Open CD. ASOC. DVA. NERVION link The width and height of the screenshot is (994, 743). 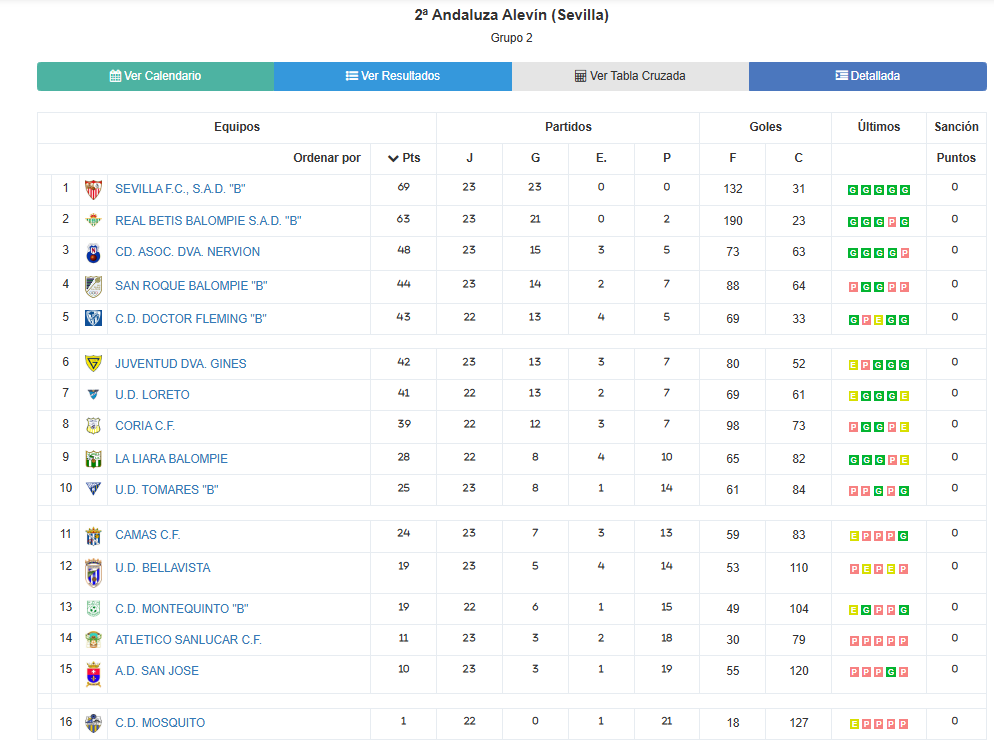pyautogui.click(x=188, y=252)
